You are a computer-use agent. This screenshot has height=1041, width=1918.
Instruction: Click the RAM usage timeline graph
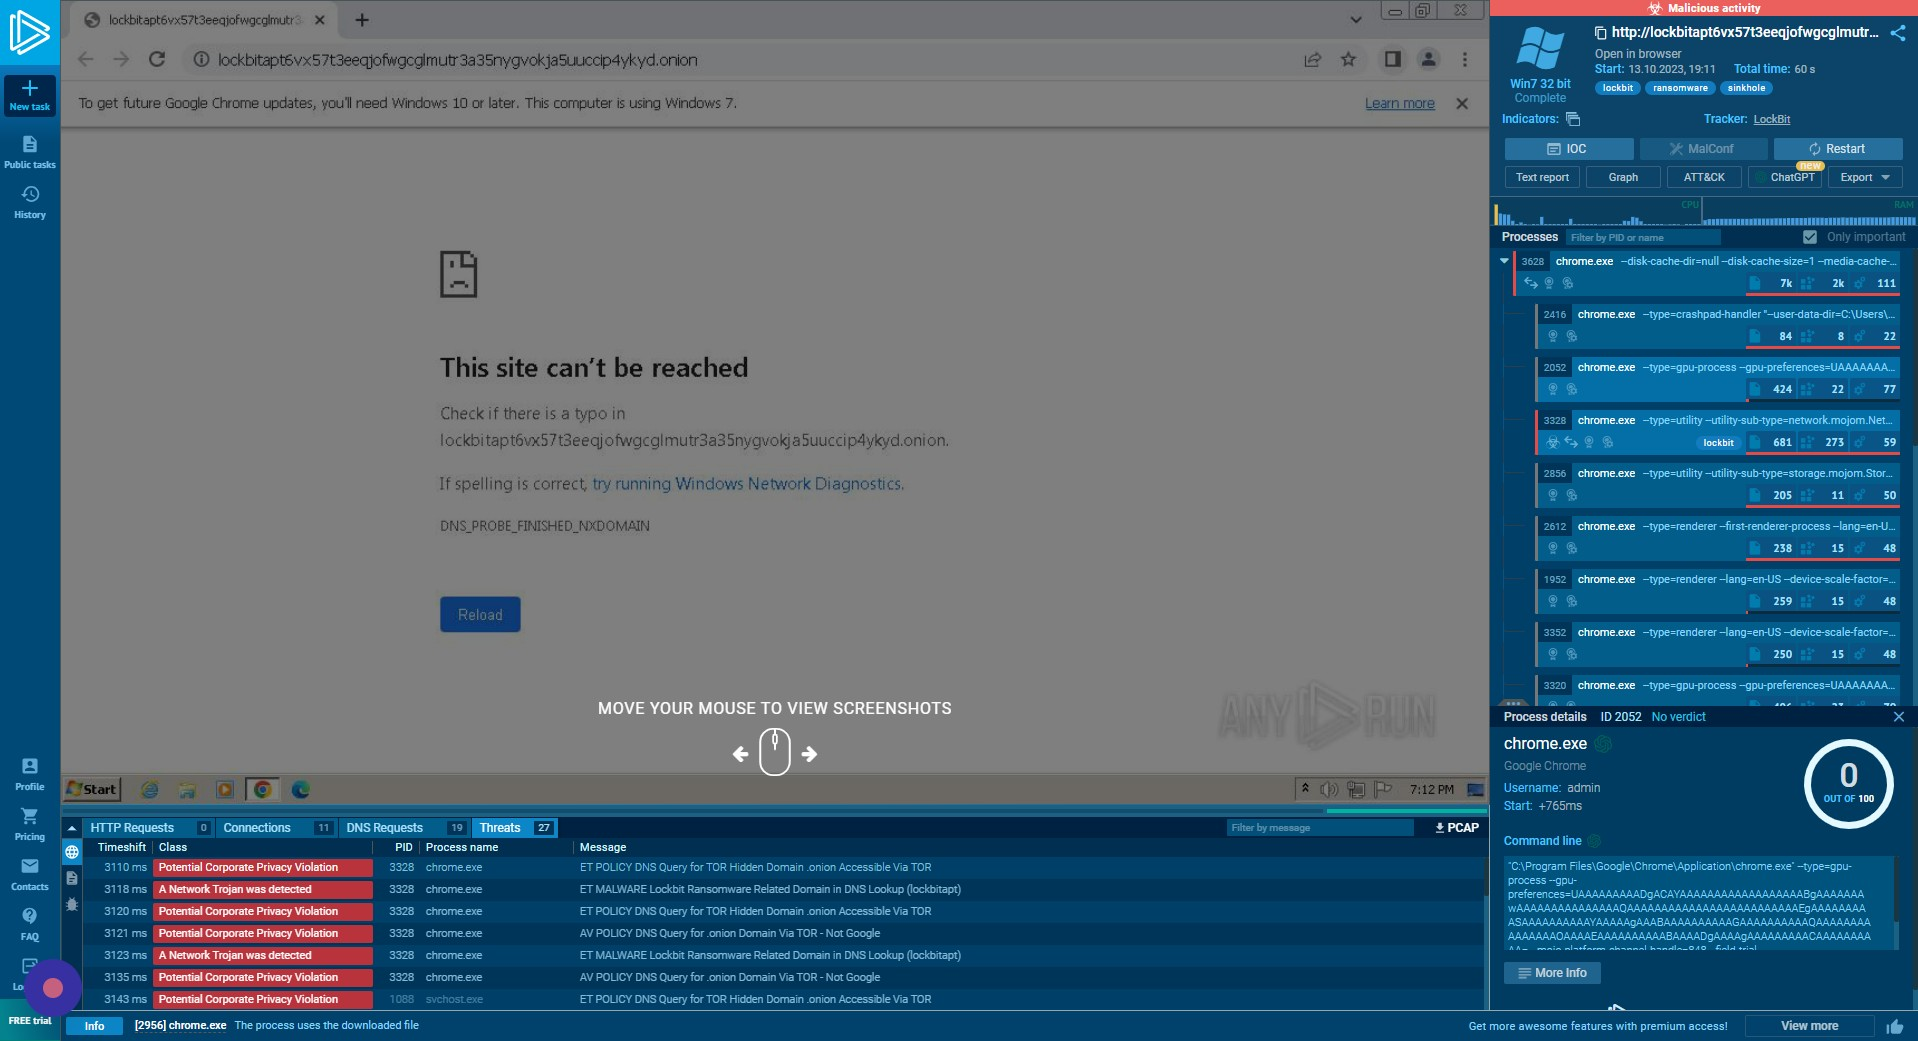1808,212
